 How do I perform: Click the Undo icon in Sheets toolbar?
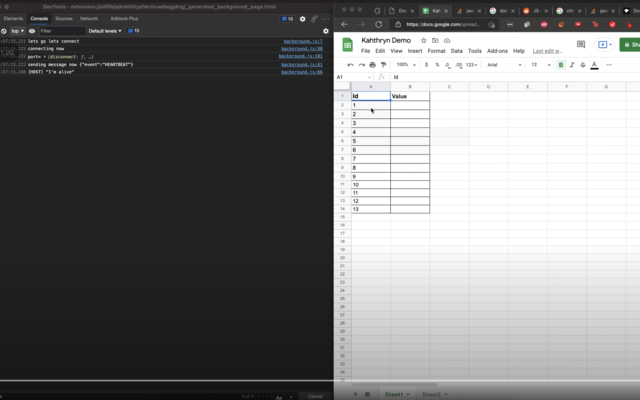349,65
